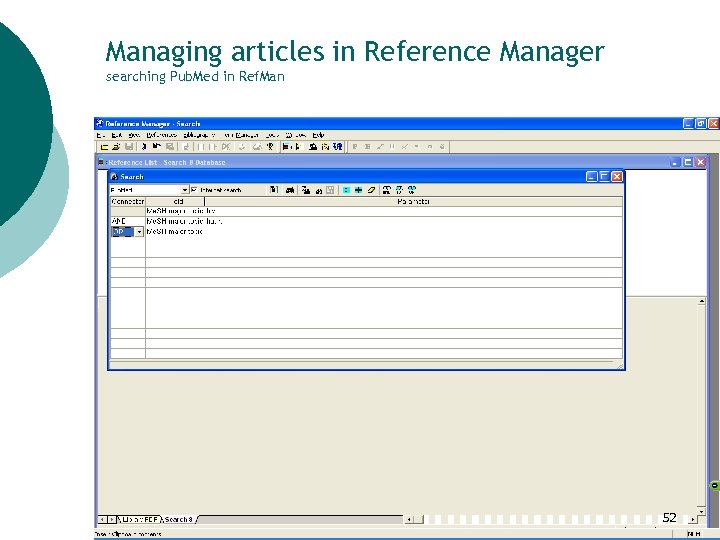Open the Bibliography menu
The image size is (720, 540).
pos(199,135)
